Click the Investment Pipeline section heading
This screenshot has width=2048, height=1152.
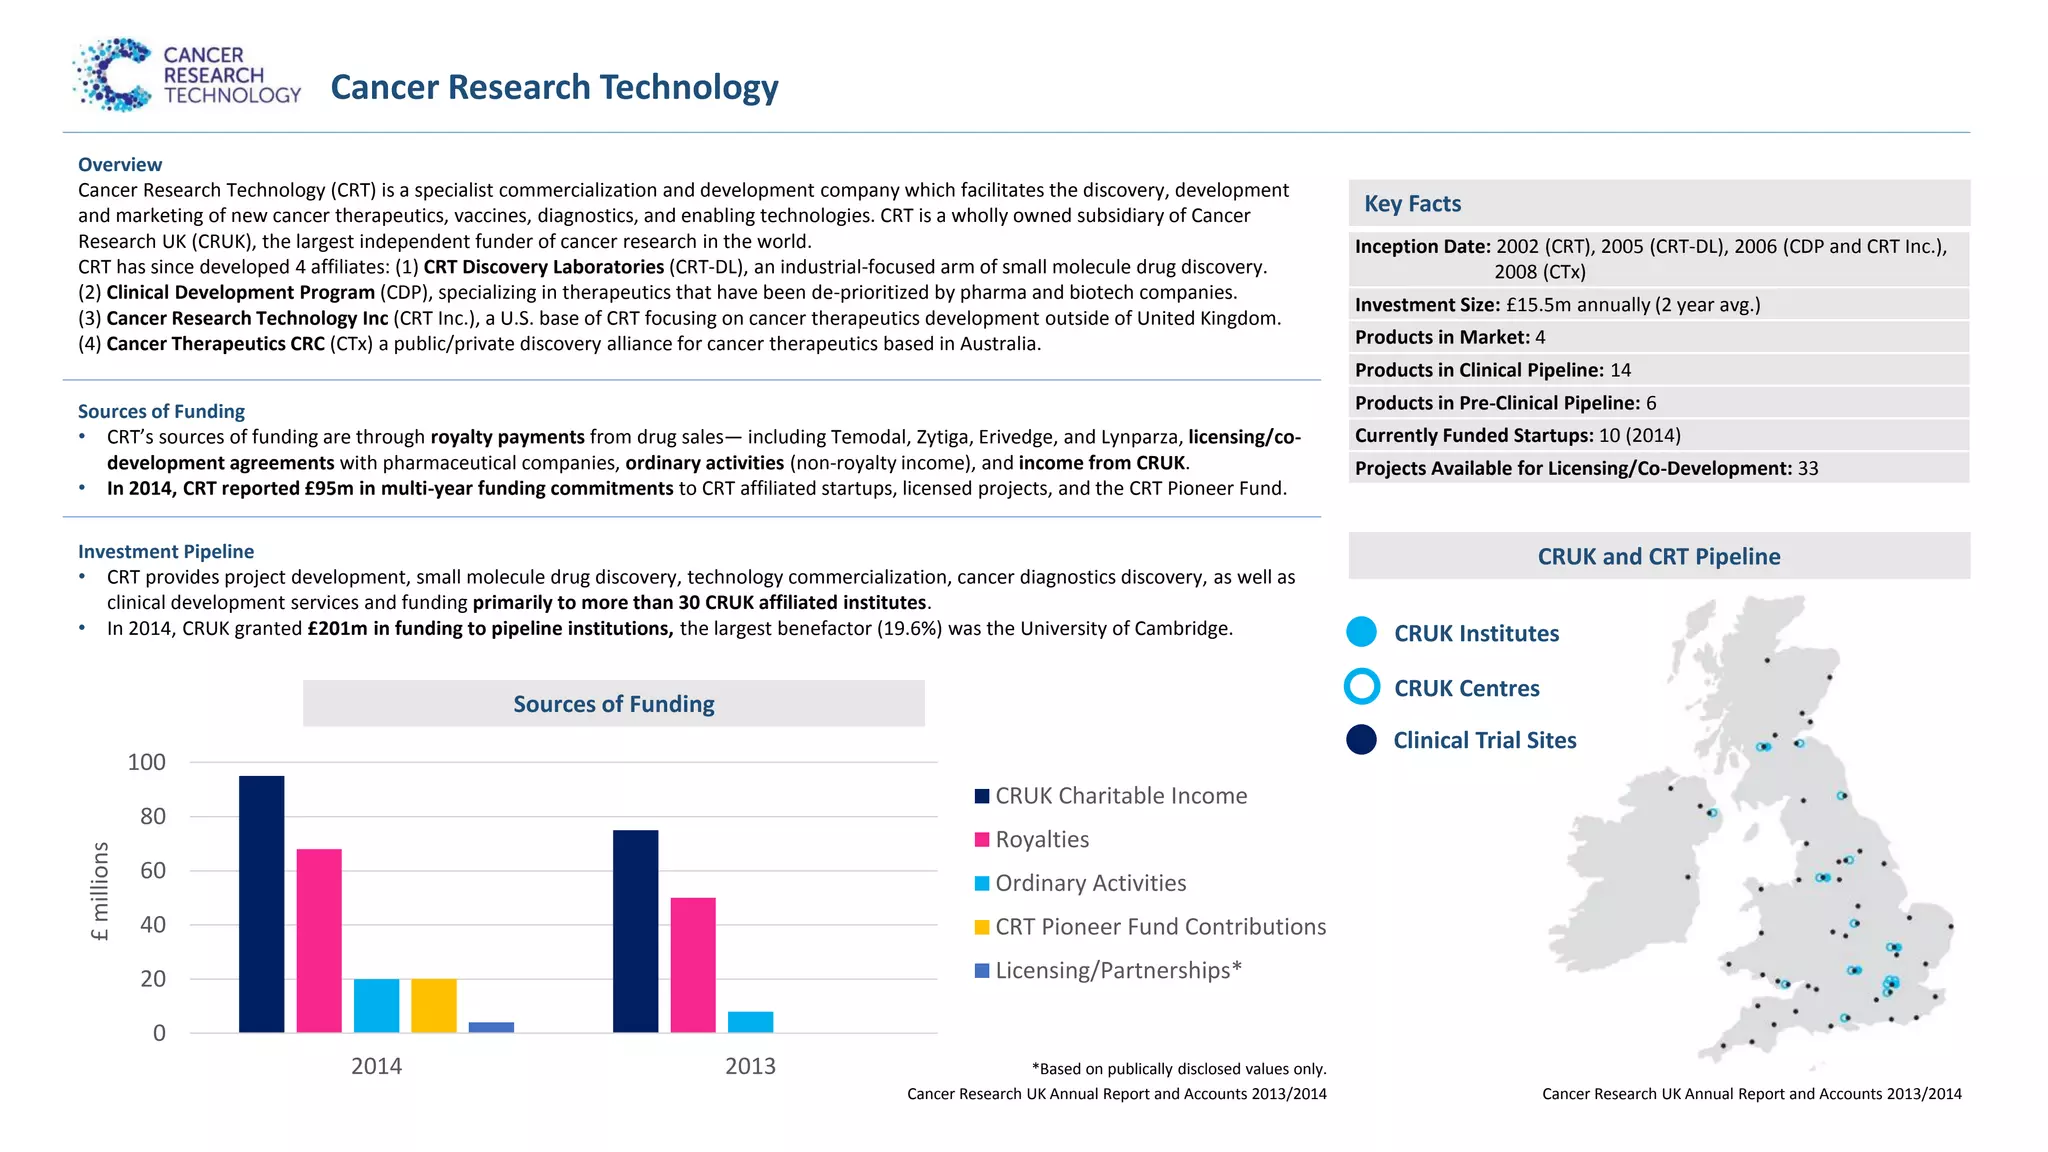166,551
